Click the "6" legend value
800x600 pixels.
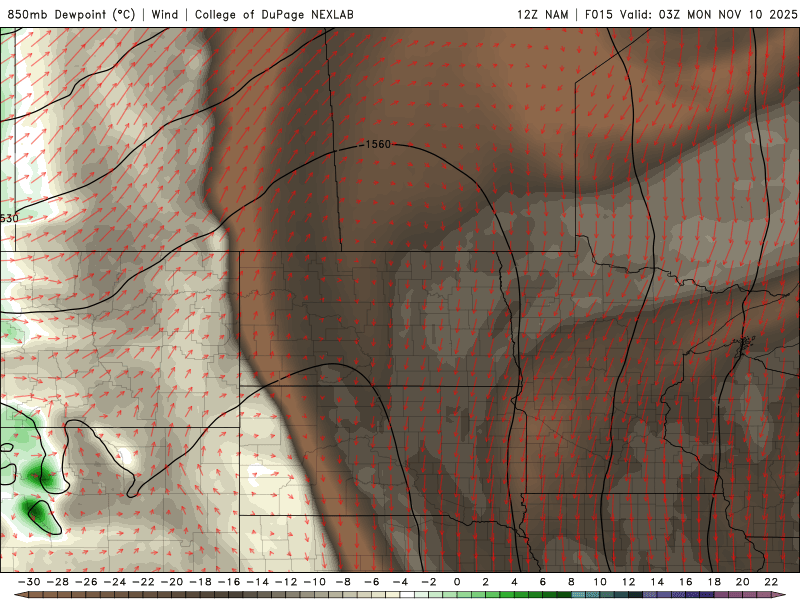pyautogui.click(x=543, y=582)
